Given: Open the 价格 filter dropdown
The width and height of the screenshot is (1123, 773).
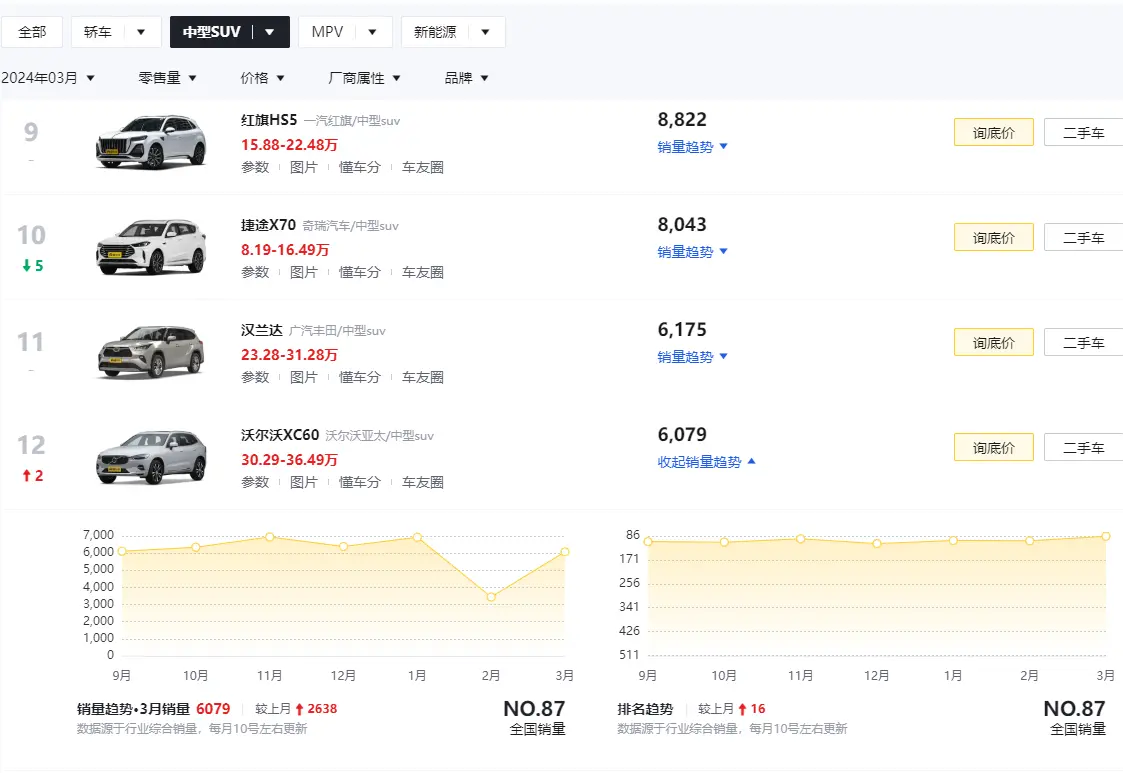Looking at the screenshot, I should point(262,78).
